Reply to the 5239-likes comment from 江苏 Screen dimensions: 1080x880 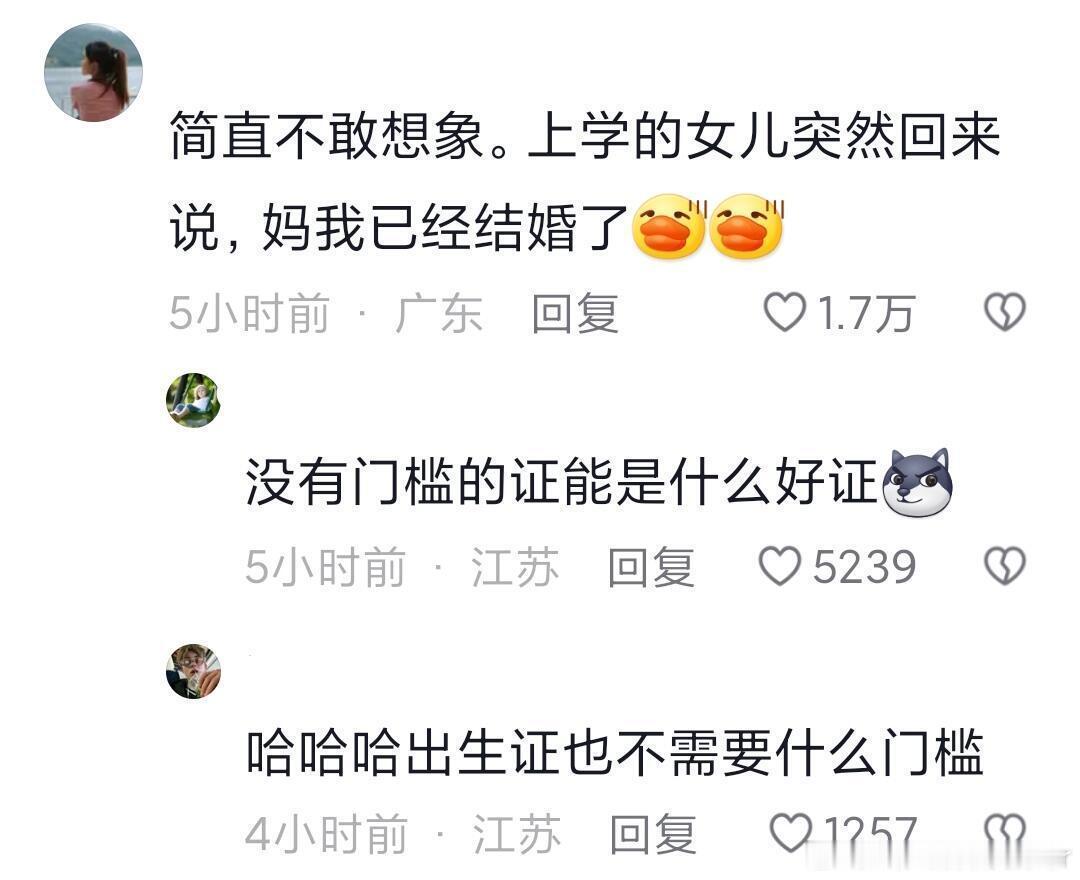[652, 567]
